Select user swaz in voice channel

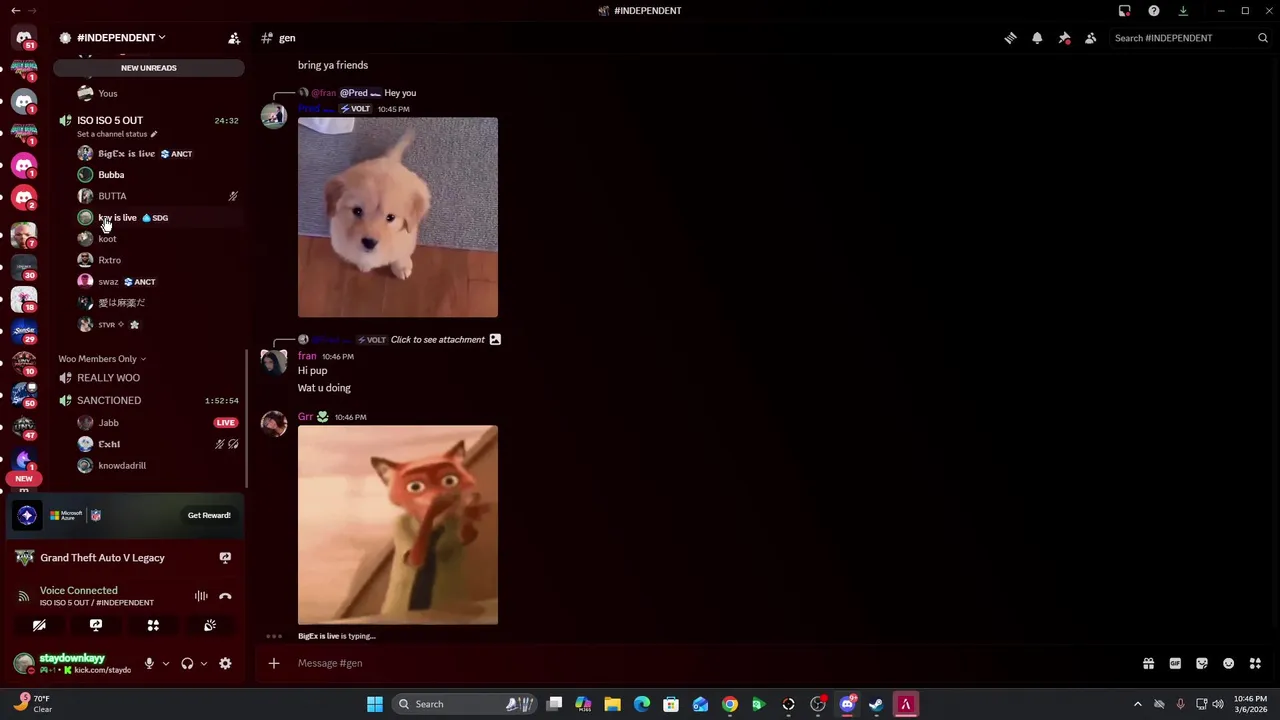tap(108, 282)
